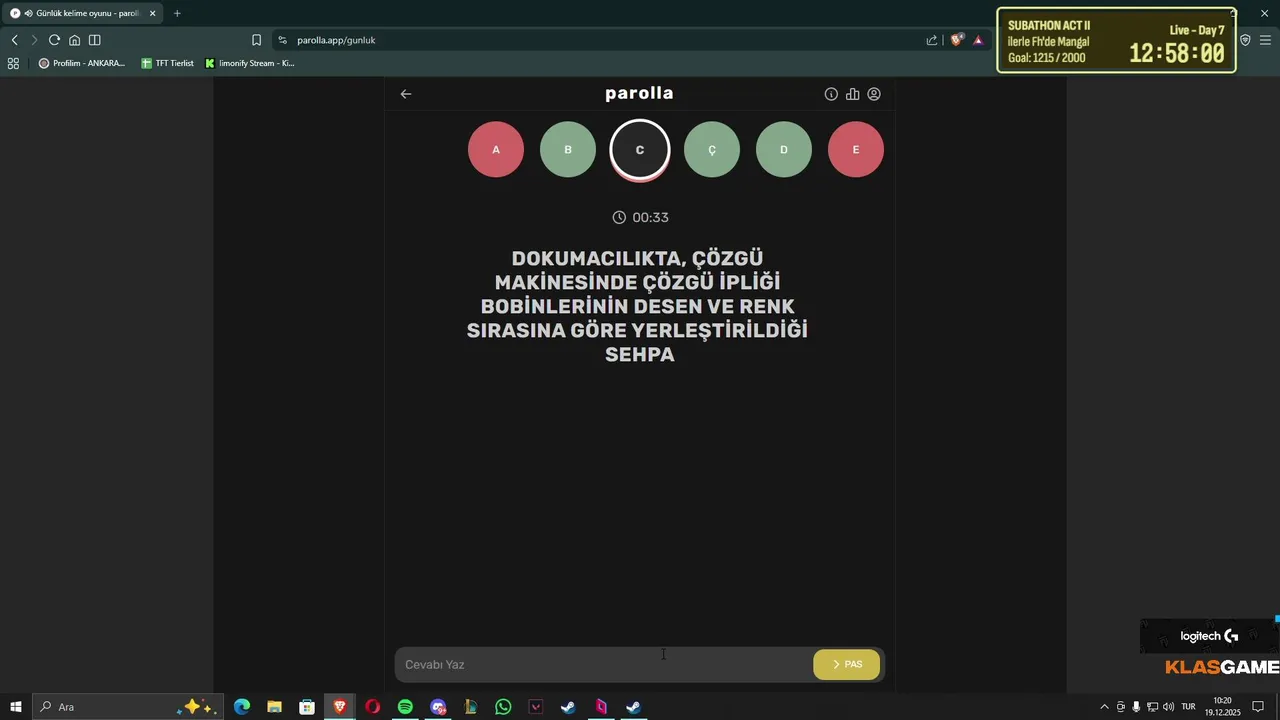Image resolution: width=1280 pixels, height=720 pixels.
Task: Open the bookmarks apps grid icon
Action: tap(13, 63)
